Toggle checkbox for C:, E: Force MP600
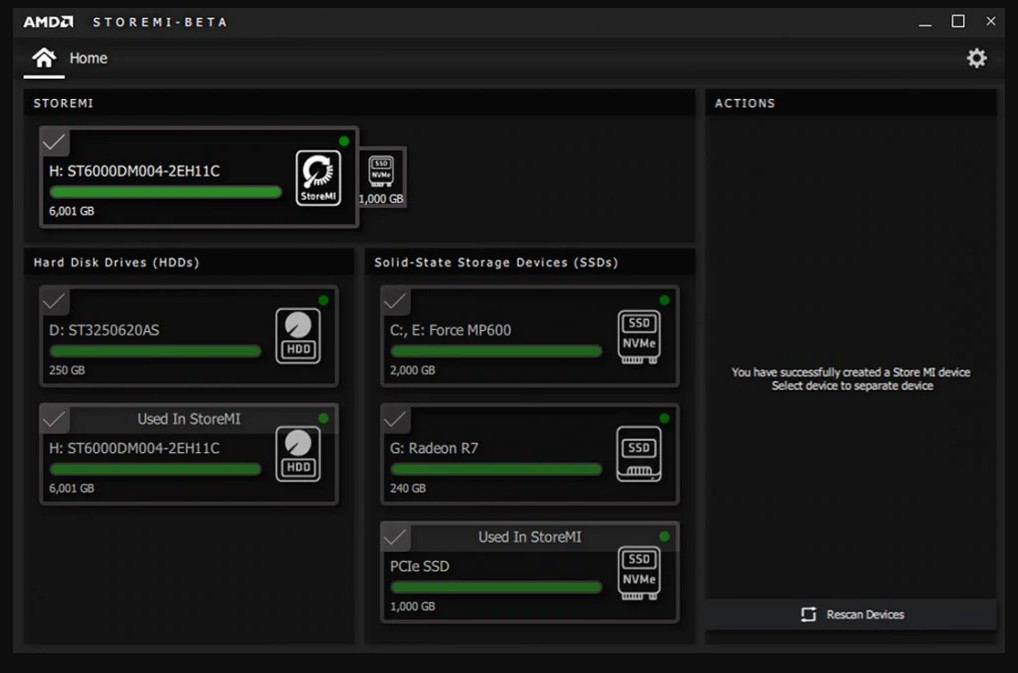 395,300
